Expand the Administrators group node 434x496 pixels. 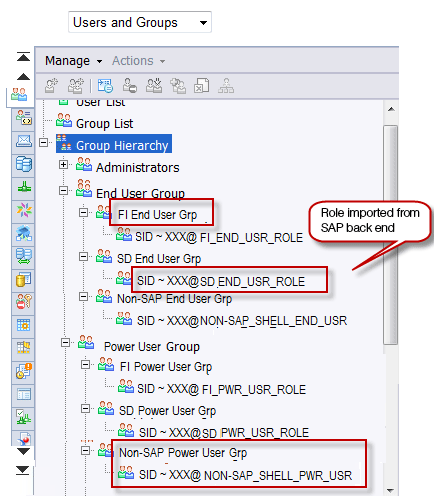(63, 165)
